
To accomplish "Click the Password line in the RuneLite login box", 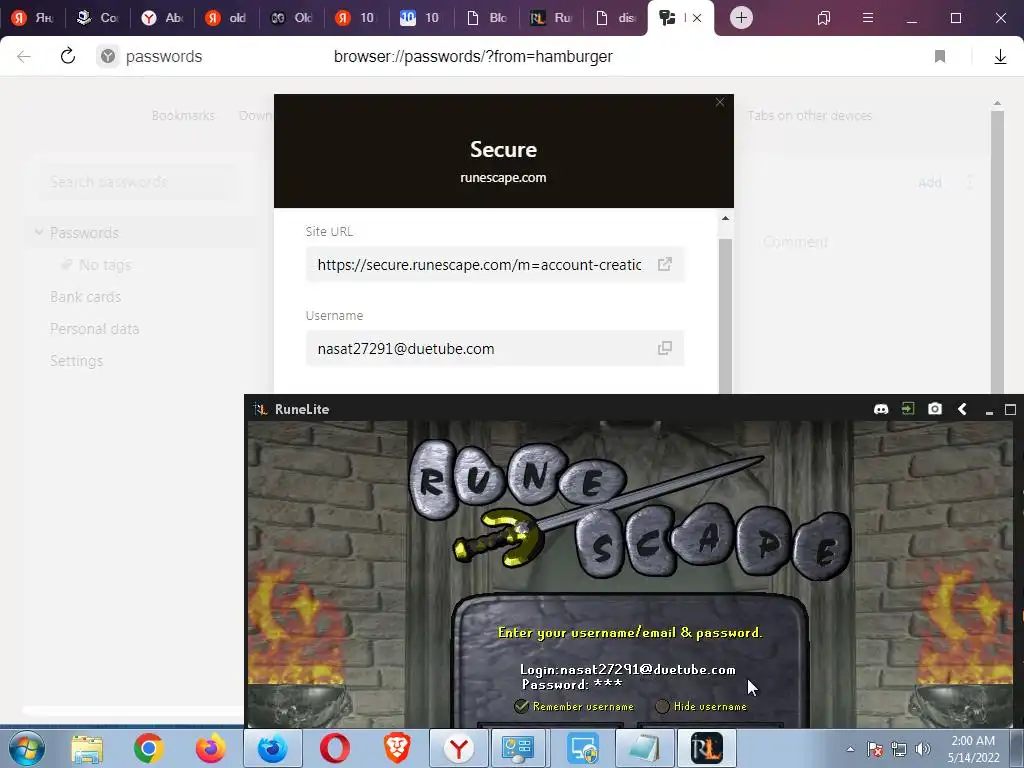I will point(572,684).
